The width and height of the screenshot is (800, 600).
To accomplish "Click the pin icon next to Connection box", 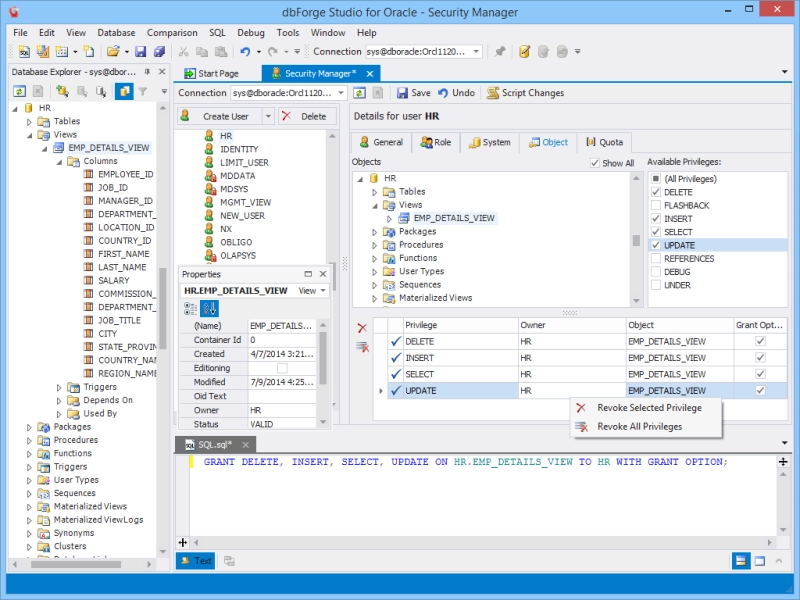I will click(499, 52).
